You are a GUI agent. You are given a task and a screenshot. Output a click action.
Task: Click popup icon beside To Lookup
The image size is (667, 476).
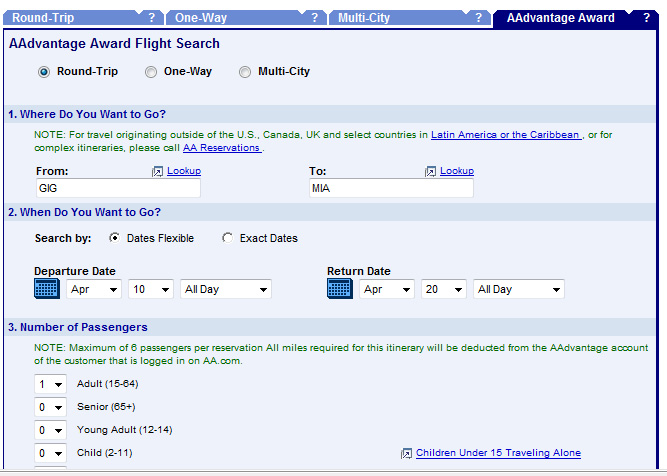(430, 171)
